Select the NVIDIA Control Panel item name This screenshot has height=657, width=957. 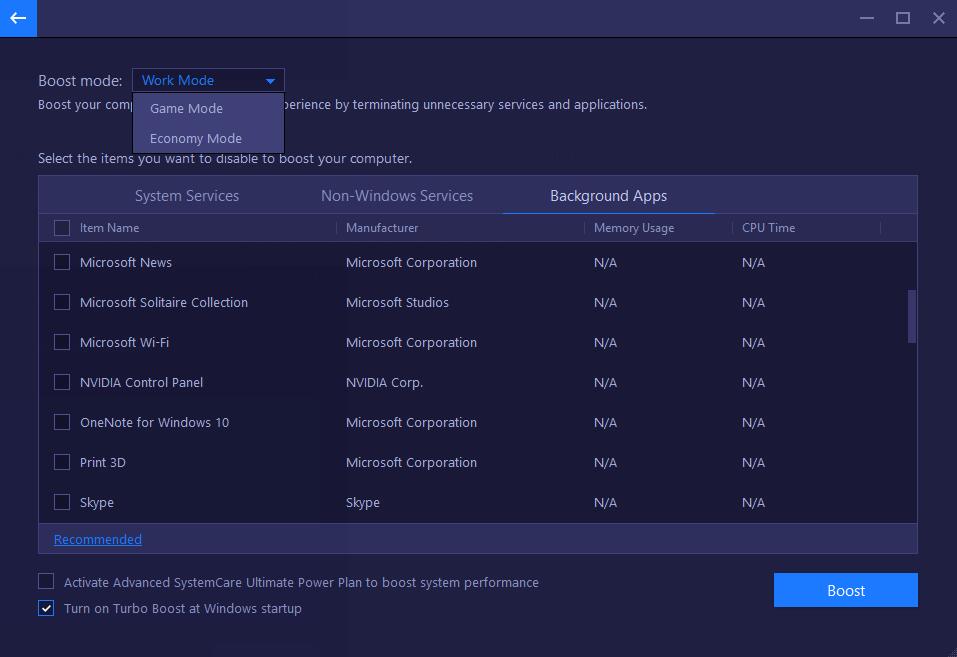pos(142,382)
